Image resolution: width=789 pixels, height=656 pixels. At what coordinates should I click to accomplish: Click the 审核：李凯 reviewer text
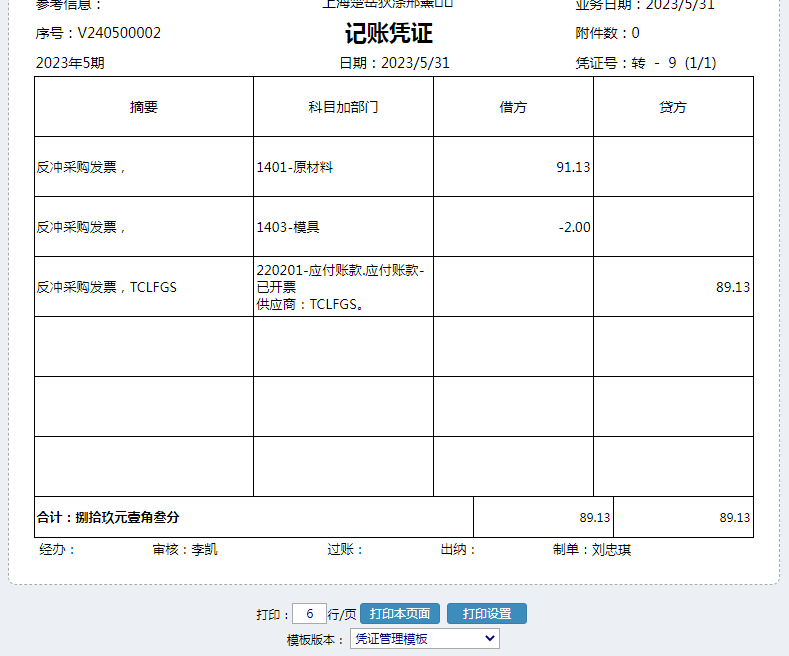click(x=185, y=549)
